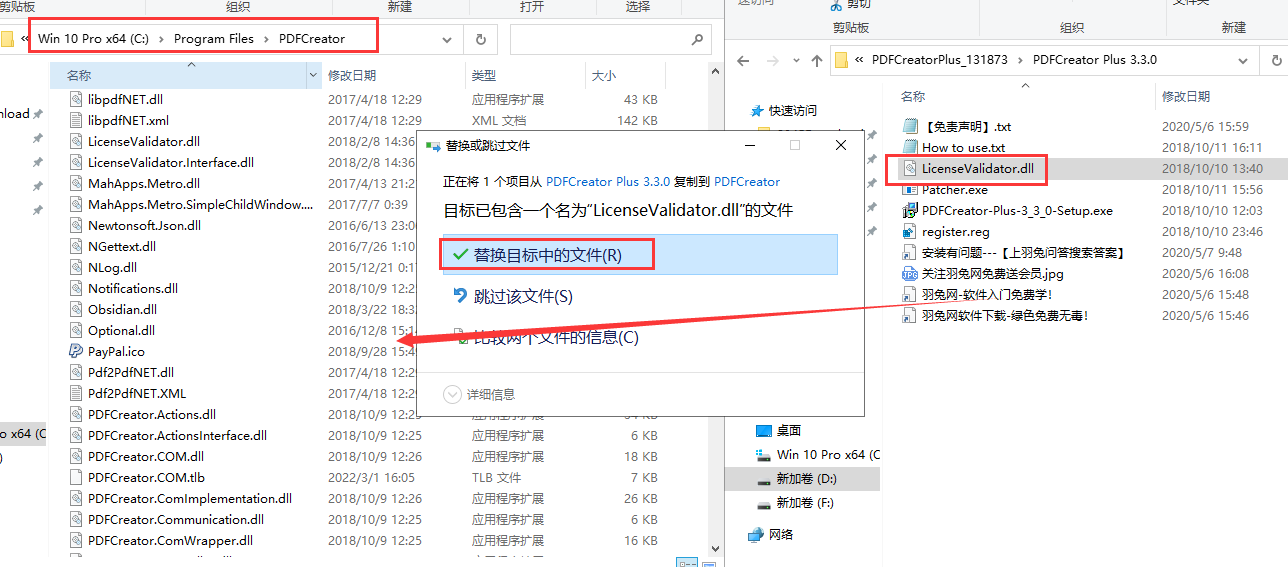Select the register.reg file
The width and height of the screenshot is (1288, 567).
tap(955, 232)
